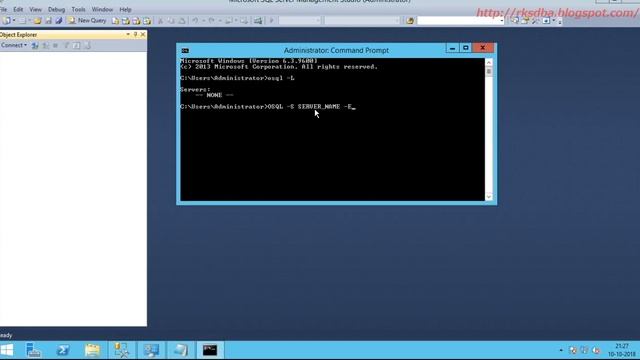
Task: Click the Command Prompt scrollbar thumb
Action: coord(489,72)
